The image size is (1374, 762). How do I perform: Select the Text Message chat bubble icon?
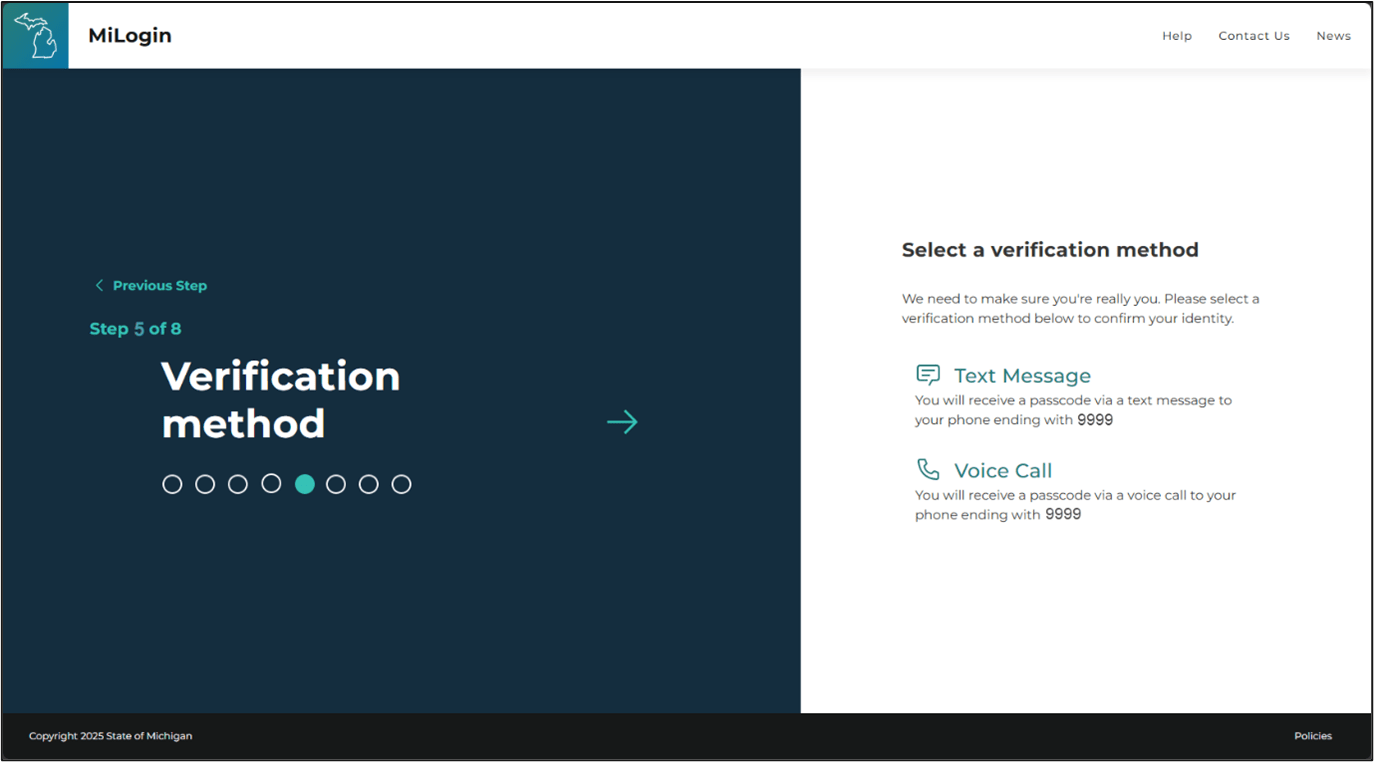[x=928, y=374]
